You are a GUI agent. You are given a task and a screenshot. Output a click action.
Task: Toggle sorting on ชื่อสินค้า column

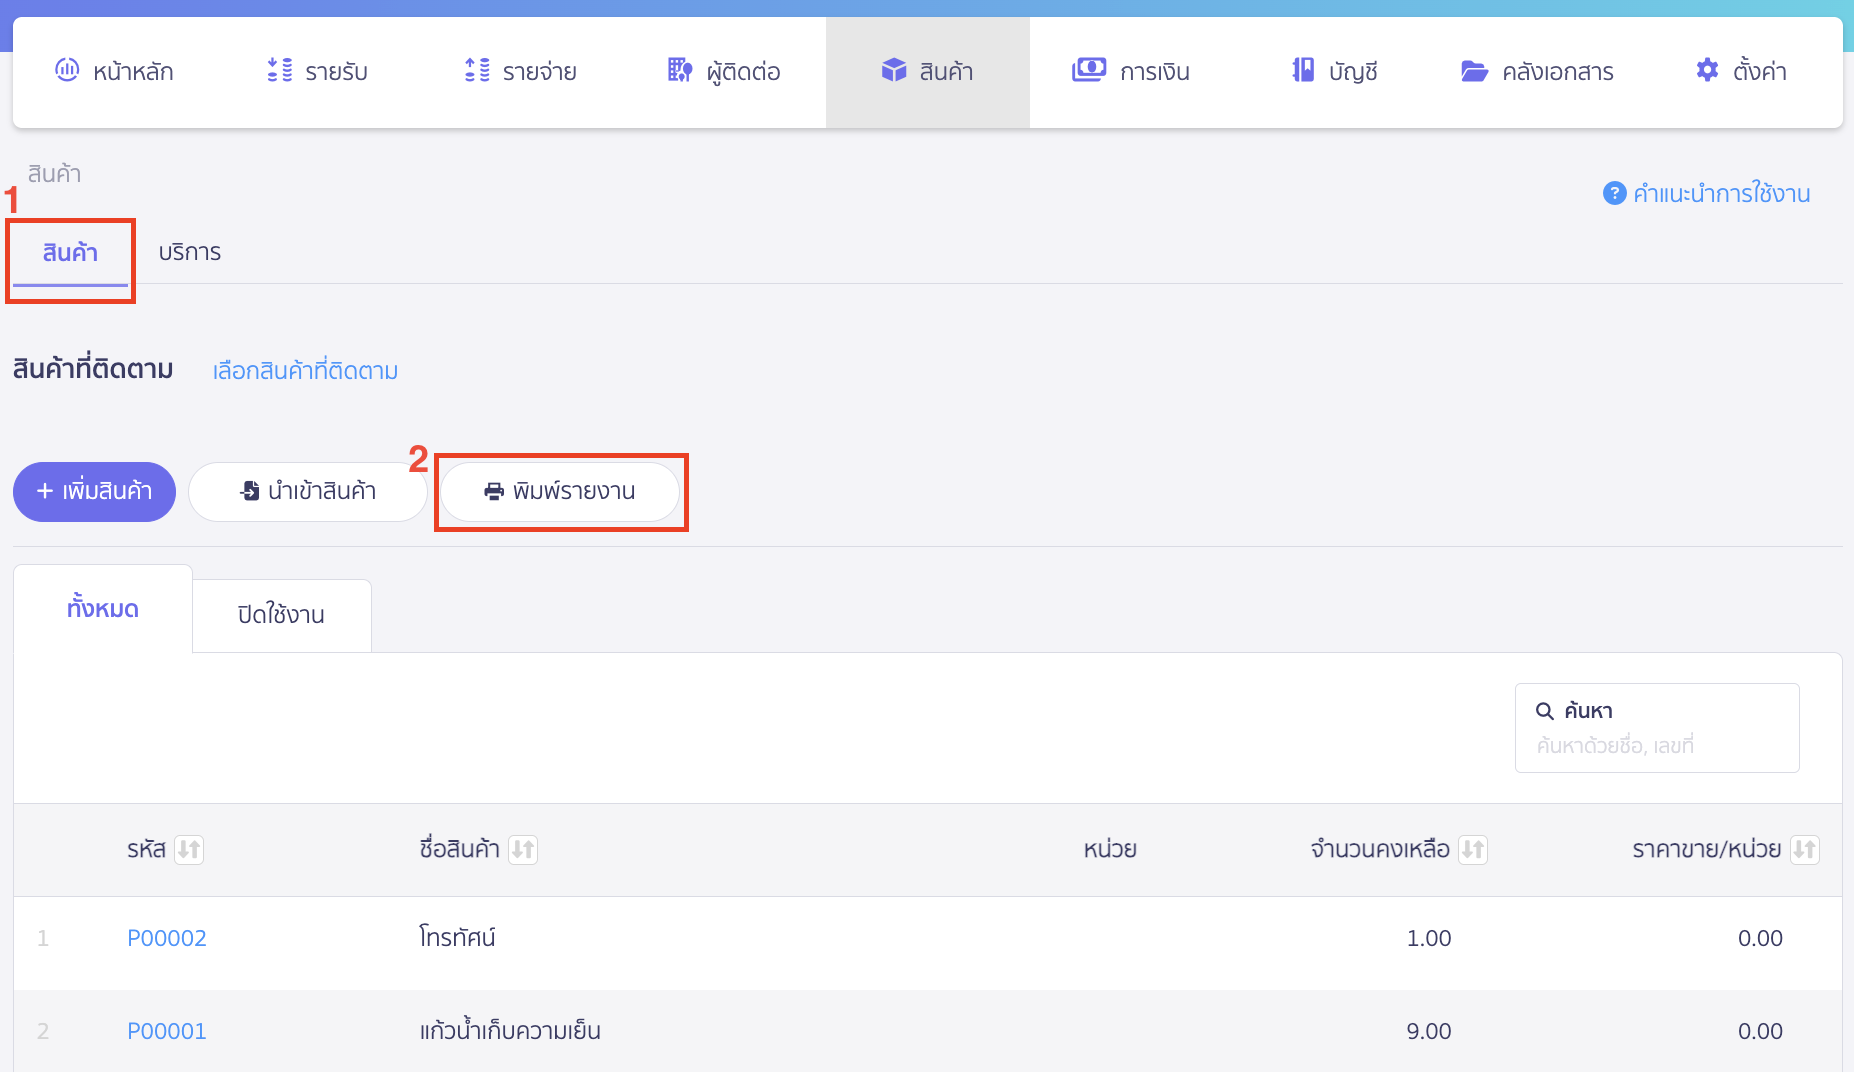coord(523,849)
